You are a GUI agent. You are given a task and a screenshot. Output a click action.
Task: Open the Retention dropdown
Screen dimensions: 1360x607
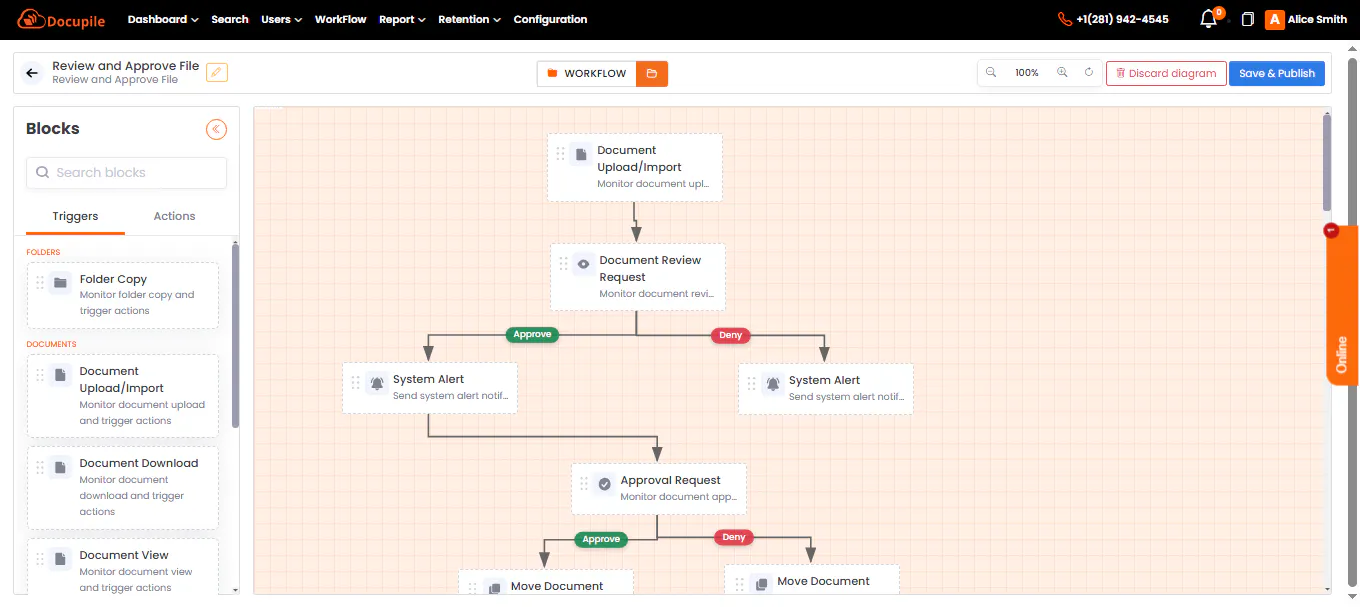pos(469,19)
